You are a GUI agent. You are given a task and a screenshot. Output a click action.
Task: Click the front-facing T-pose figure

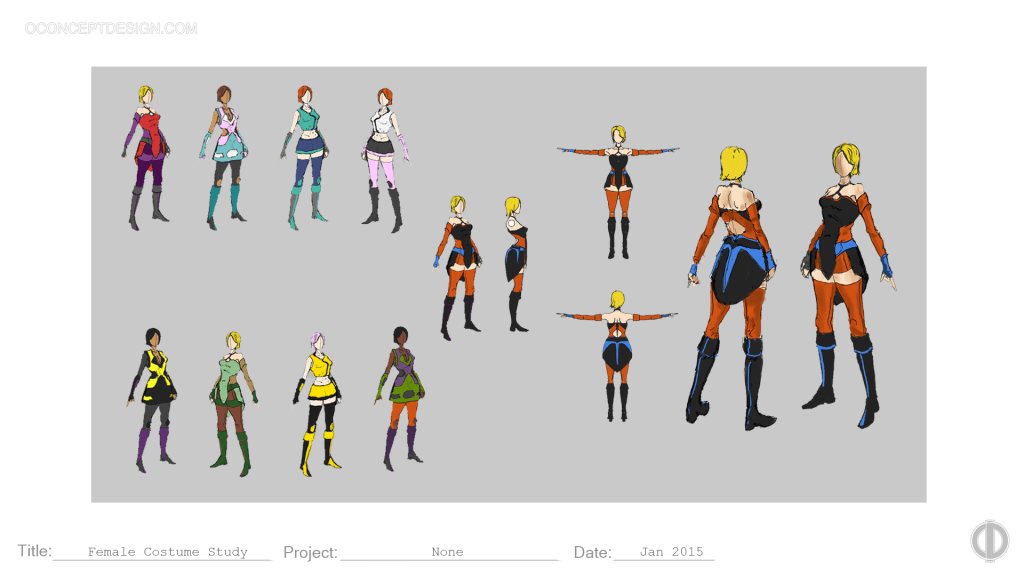tap(618, 190)
